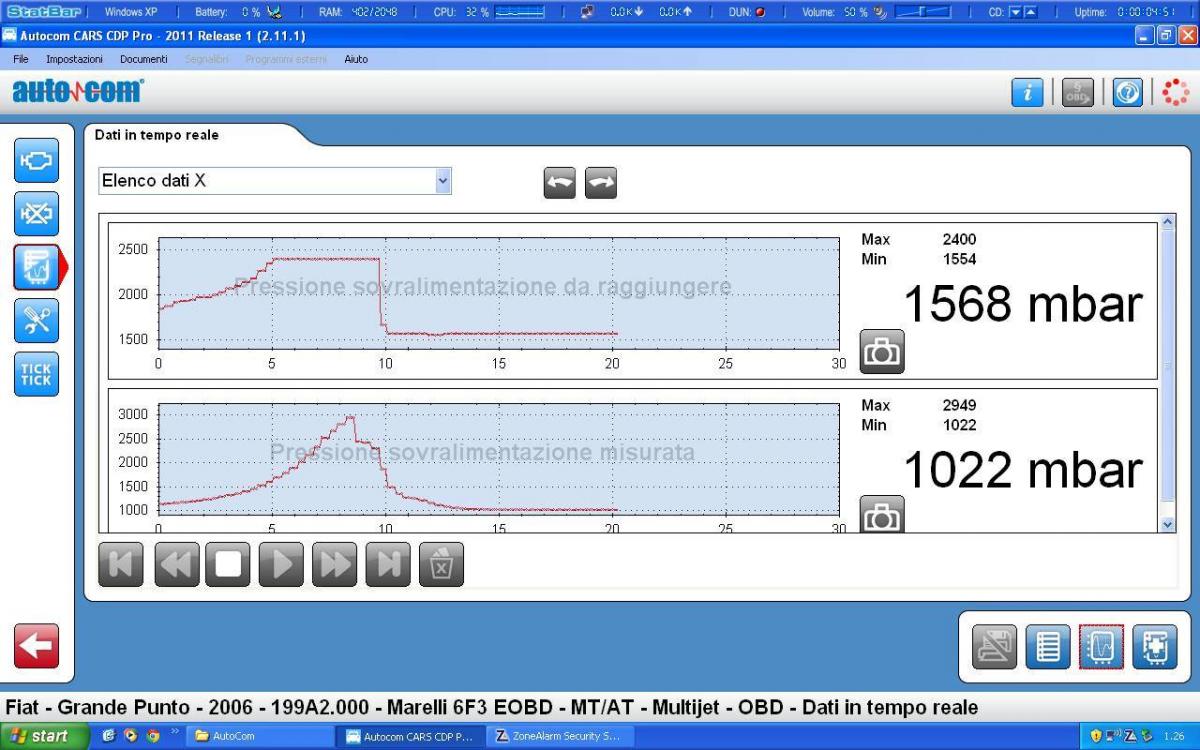This screenshot has width=1200, height=750.
Task: Click the red back arrow button
Action: [36, 646]
